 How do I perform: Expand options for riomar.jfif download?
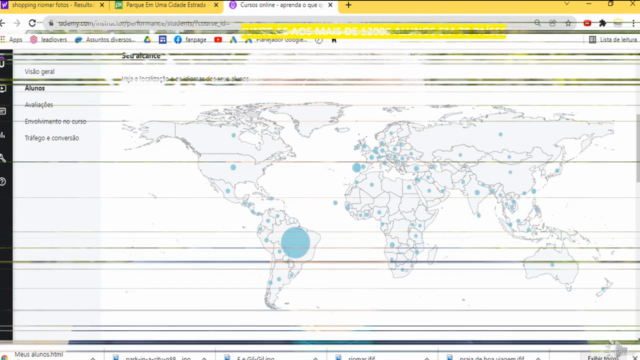tap(427, 358)
